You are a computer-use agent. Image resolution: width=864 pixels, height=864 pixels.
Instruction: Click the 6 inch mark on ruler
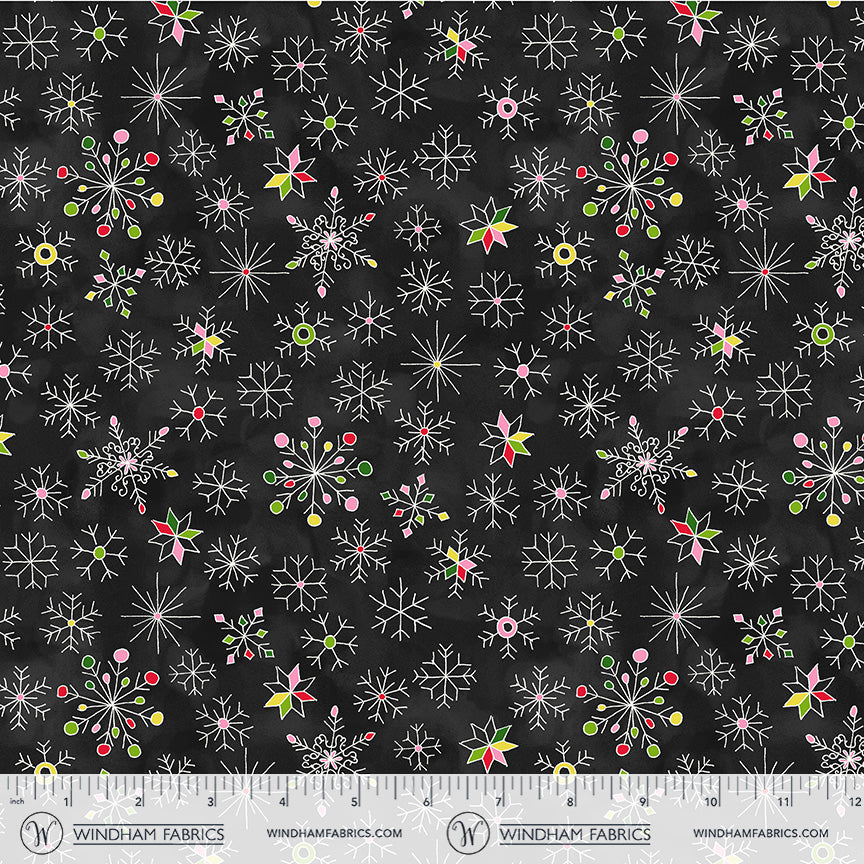[425, 801]
